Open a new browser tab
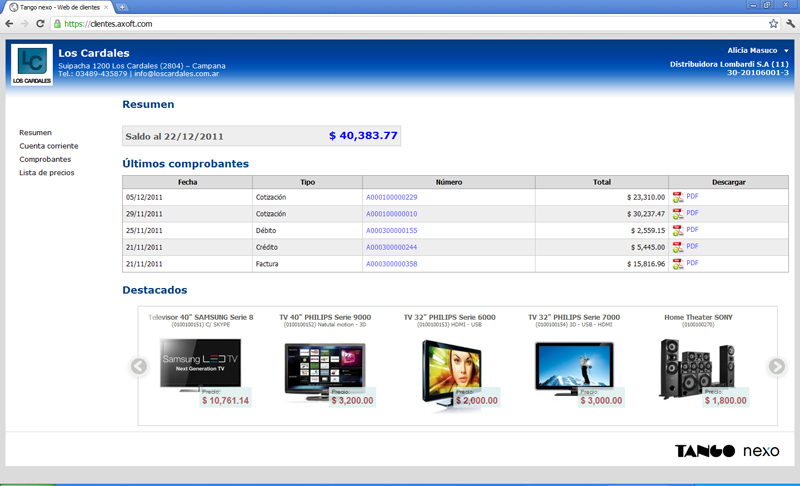This screenshot has height=486, width=800. [x=122, y=7]
